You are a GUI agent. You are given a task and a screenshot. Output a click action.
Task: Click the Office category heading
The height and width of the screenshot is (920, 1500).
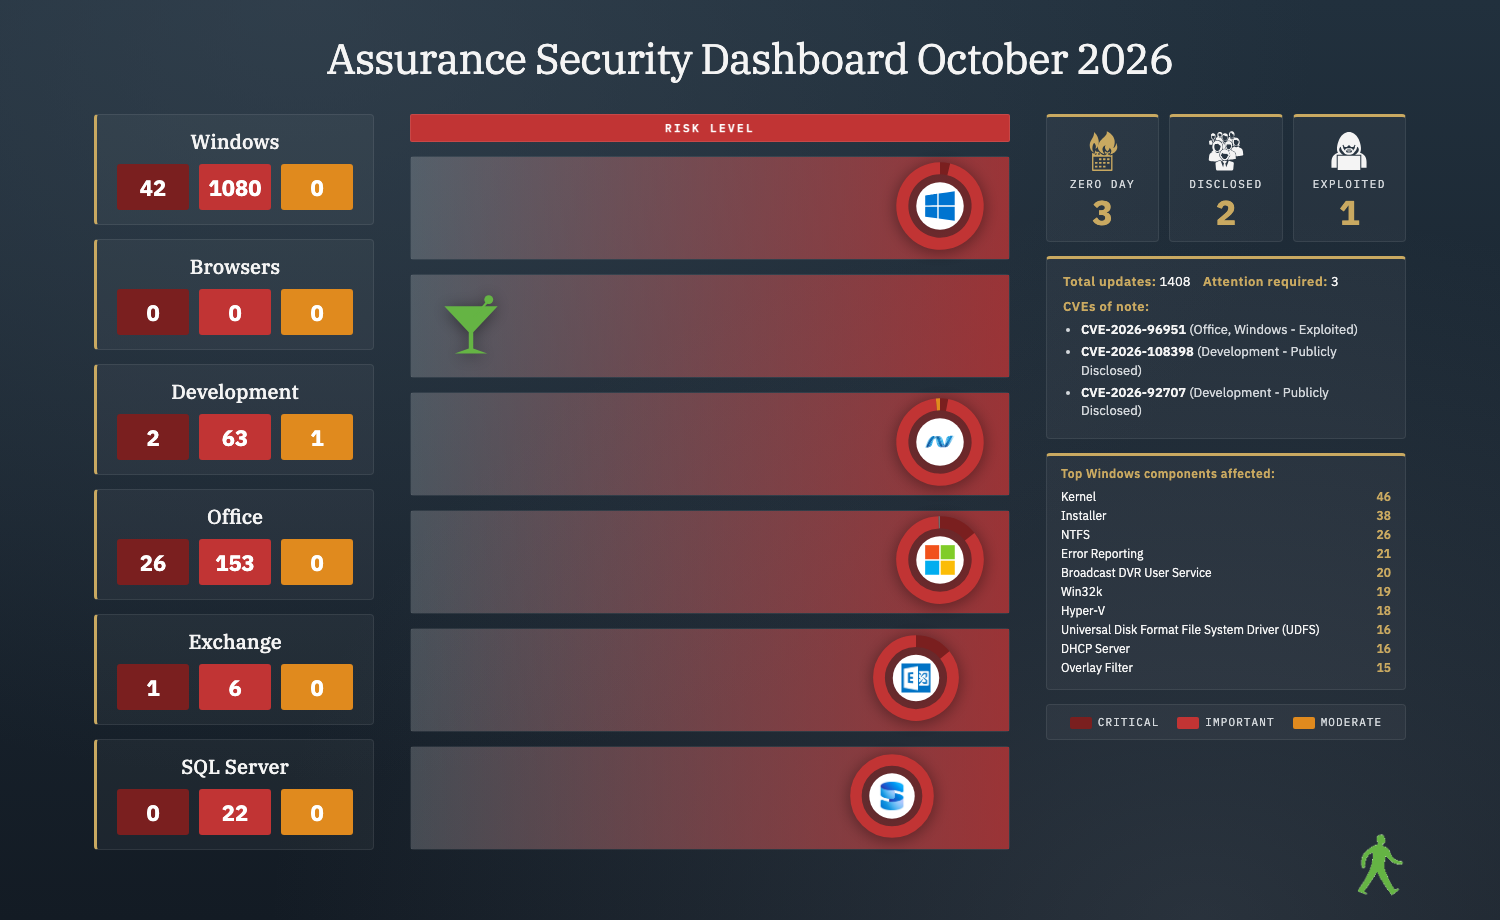[235, 517]
